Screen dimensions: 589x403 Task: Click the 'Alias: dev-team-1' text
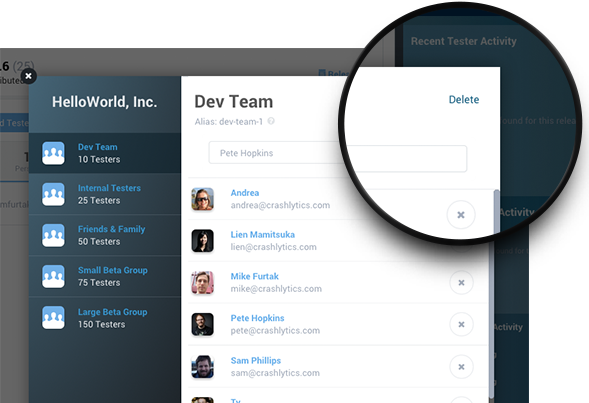click(x=229, y=122)
